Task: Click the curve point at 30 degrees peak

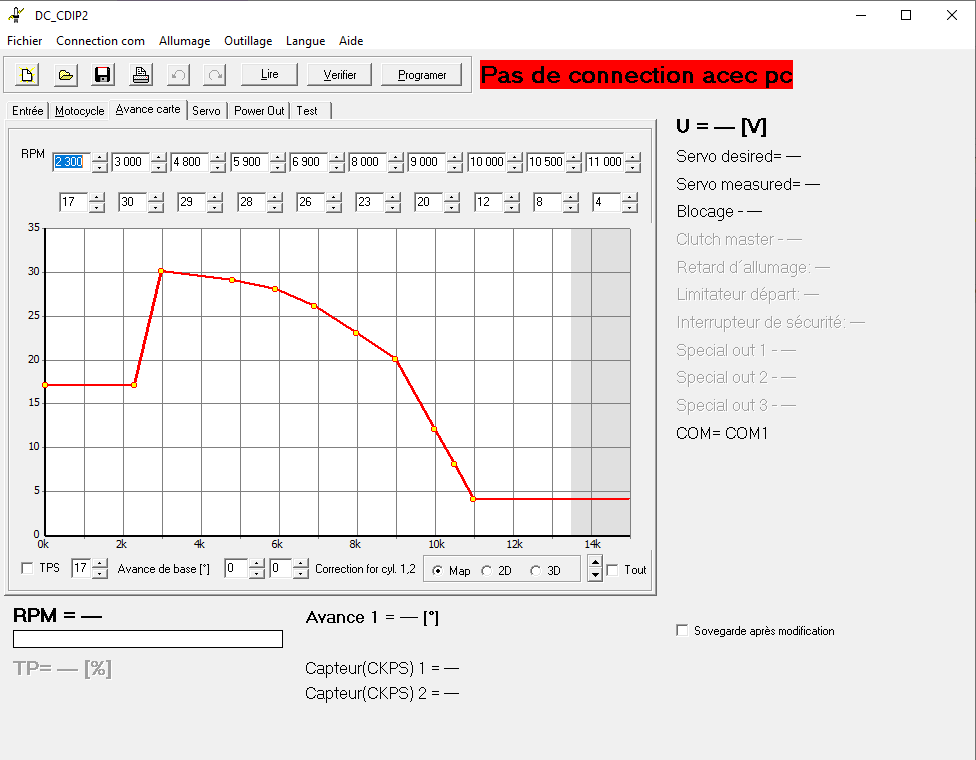Action: (161, 271)
